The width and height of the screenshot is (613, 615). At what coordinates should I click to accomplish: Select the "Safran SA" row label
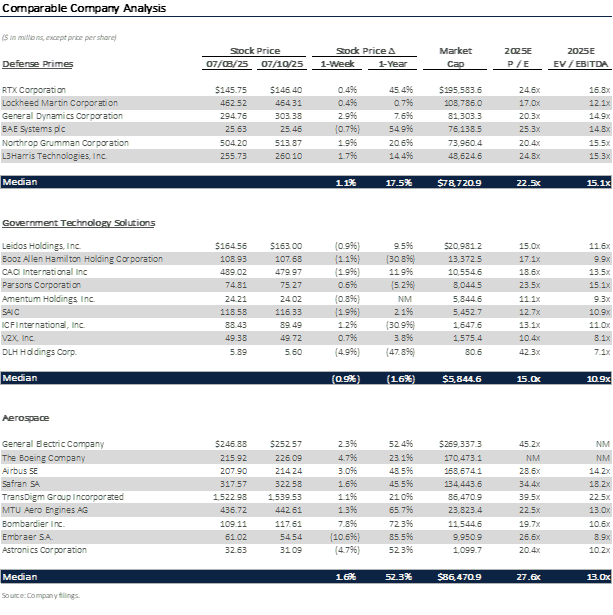click(x=21, y=484)
